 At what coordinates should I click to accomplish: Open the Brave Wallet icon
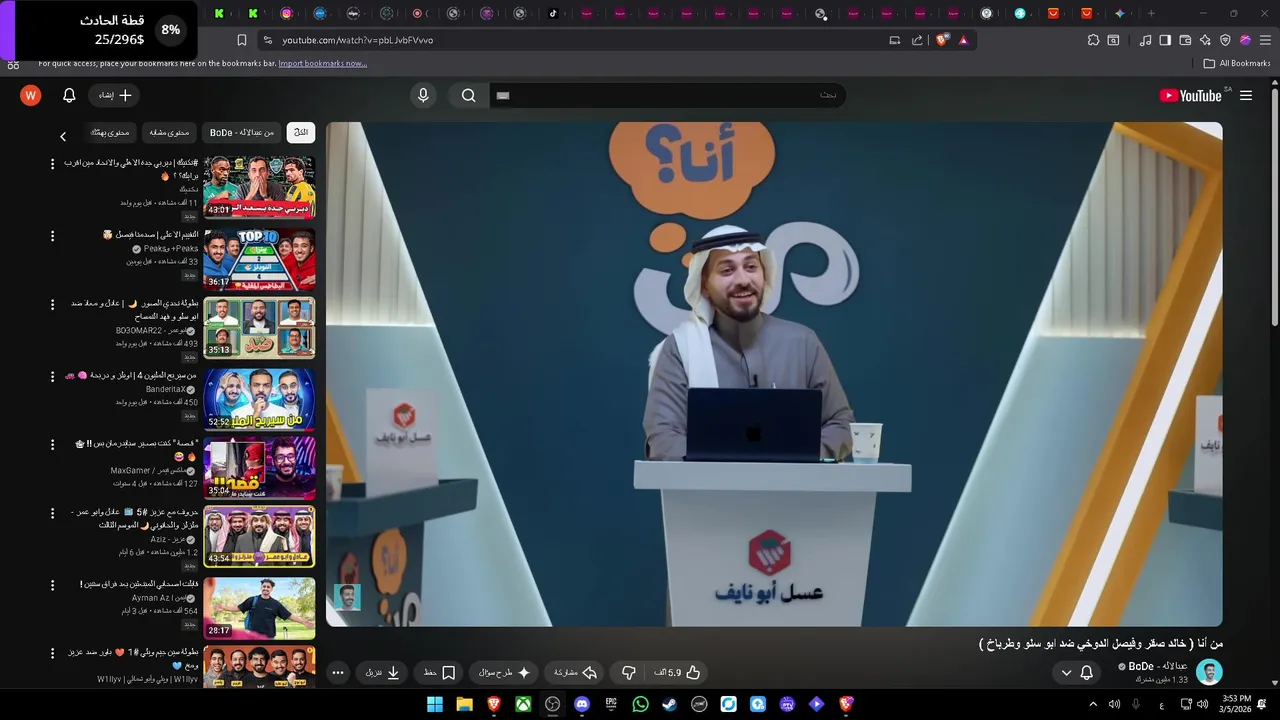(1185, 40)
